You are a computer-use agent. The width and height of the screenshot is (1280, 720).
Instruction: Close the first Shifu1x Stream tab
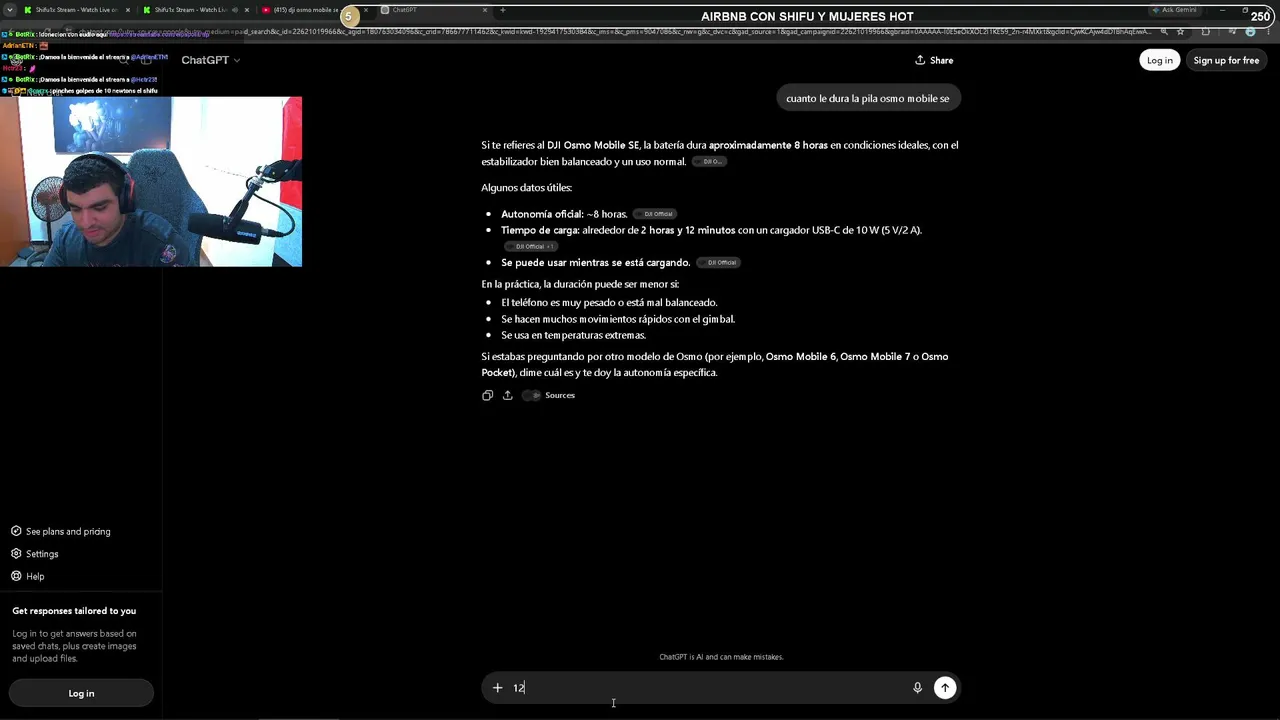coord(128,10)
